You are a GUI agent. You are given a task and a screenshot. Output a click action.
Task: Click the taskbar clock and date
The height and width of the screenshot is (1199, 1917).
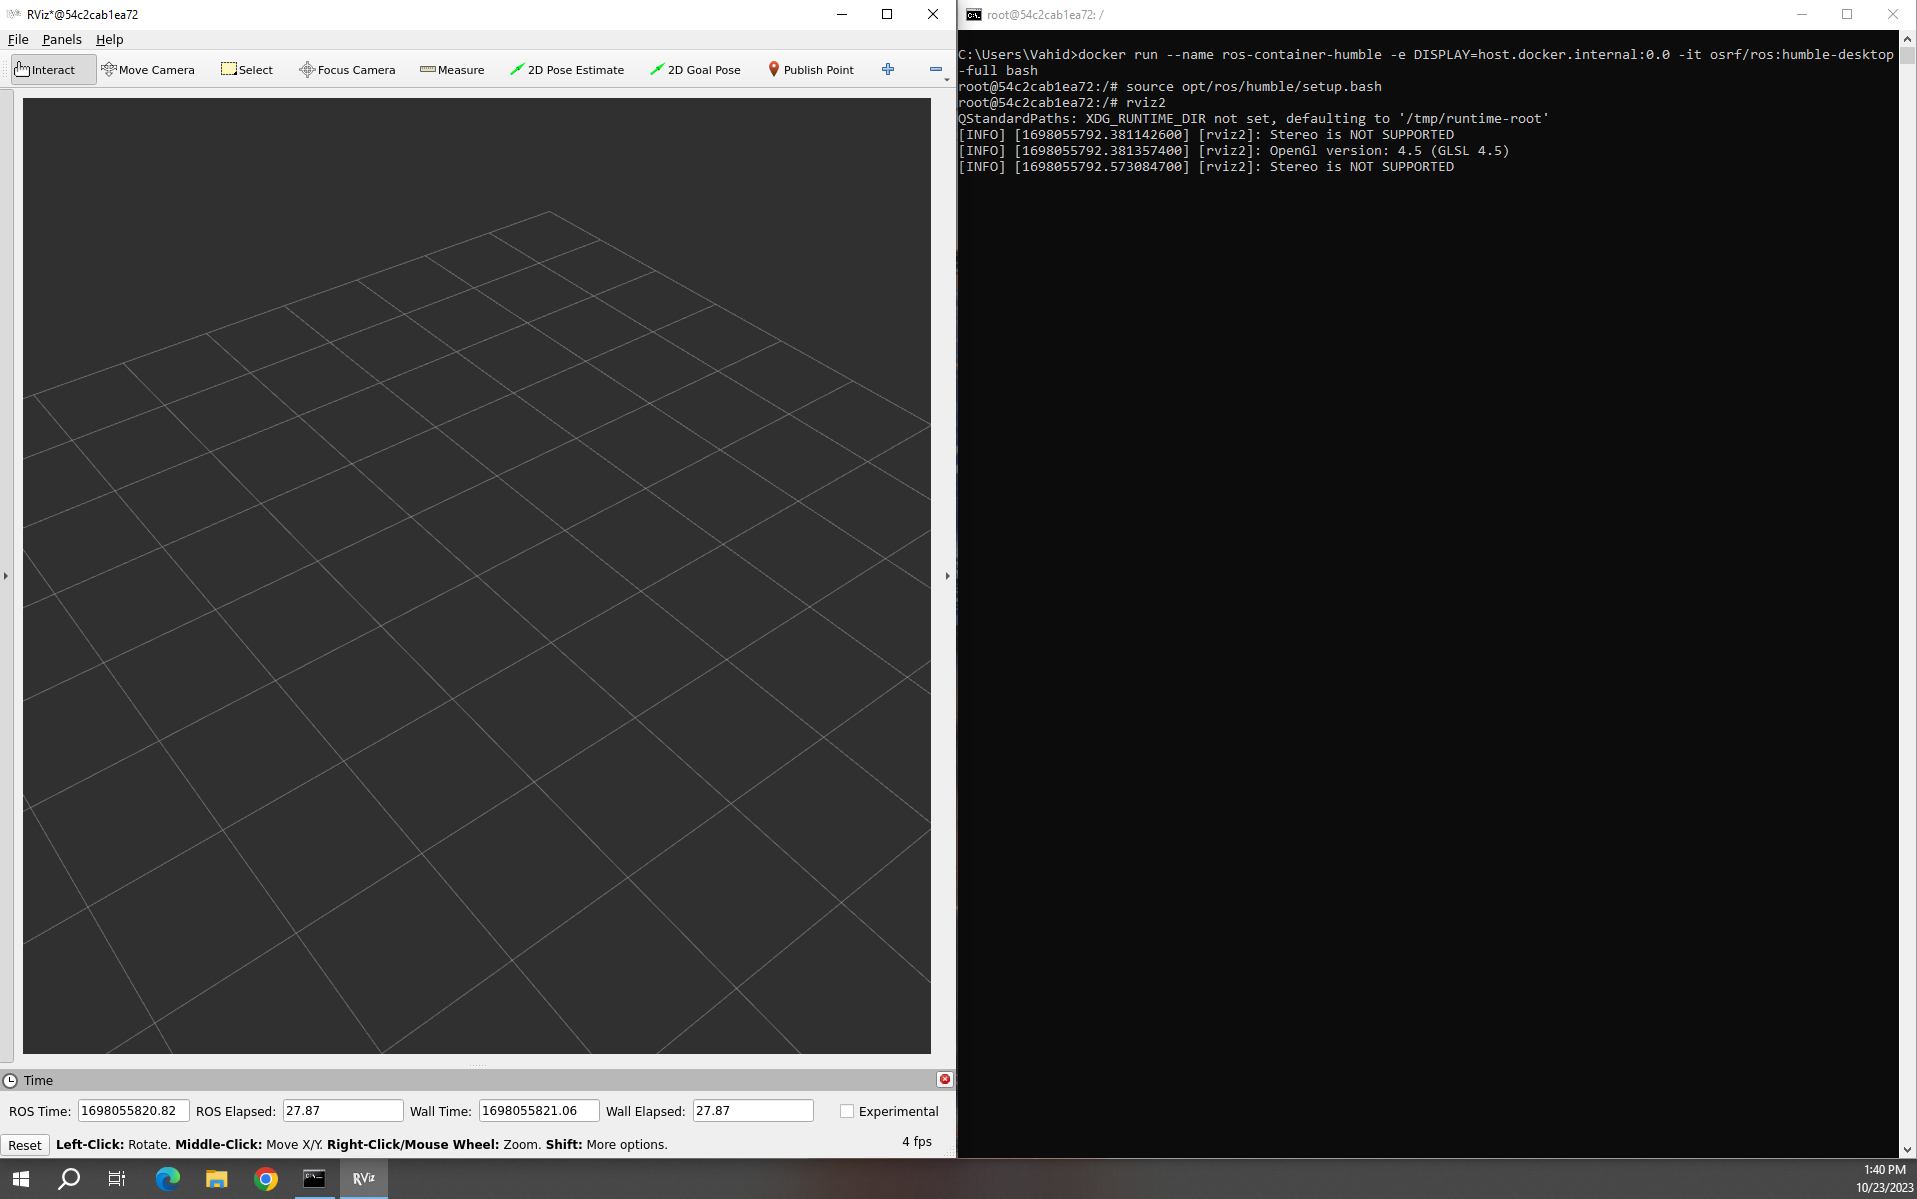coord(1884,1179)
